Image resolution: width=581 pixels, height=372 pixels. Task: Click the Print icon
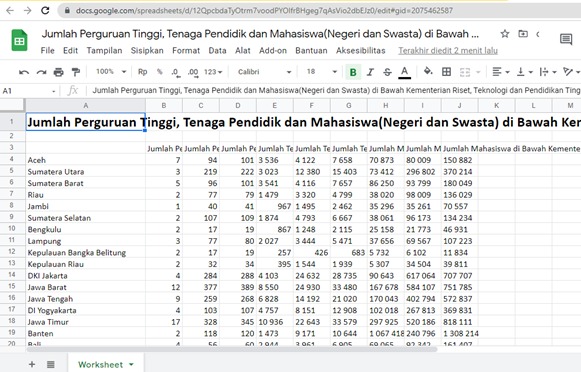coord(59,72)
